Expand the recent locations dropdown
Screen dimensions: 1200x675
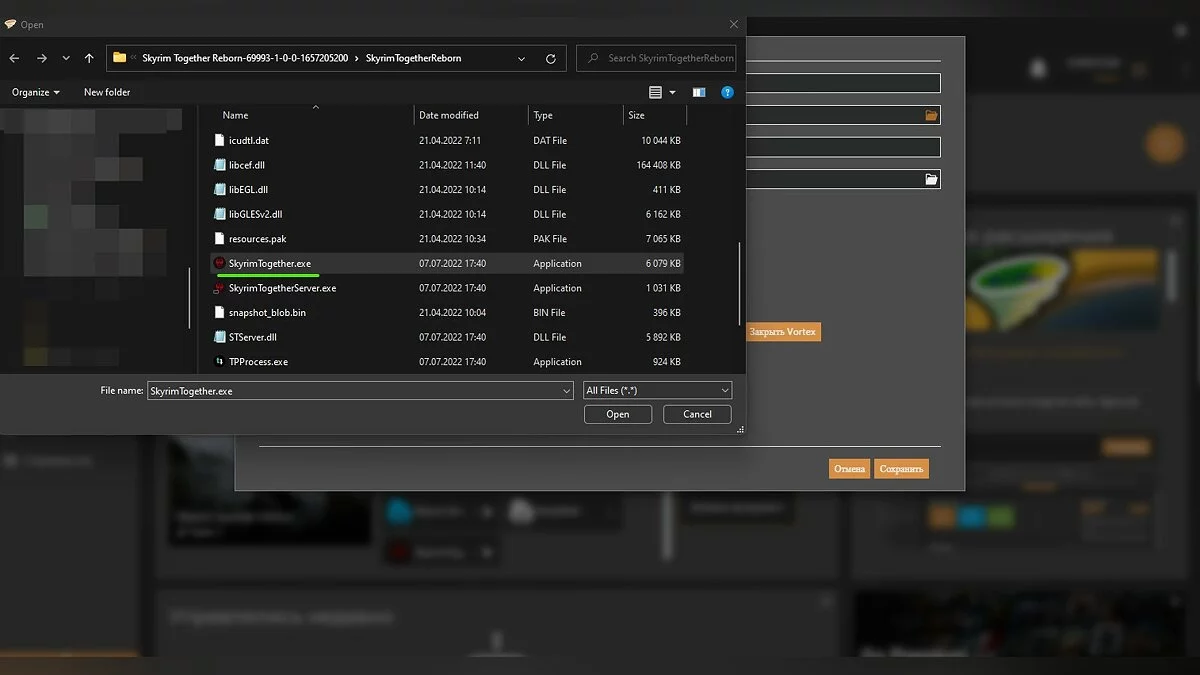pyautogui.click(x=66, y=59)
